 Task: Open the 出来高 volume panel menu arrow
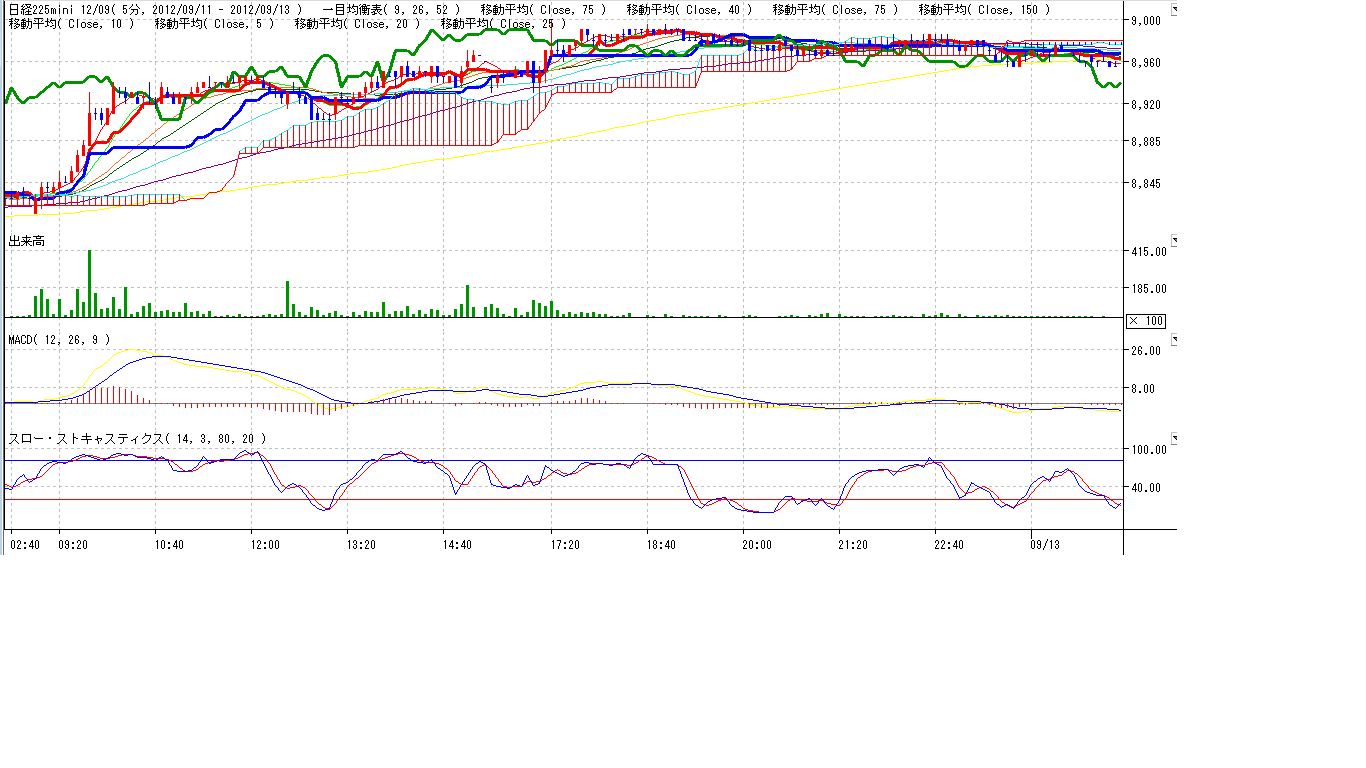[x=1175, y=241]
